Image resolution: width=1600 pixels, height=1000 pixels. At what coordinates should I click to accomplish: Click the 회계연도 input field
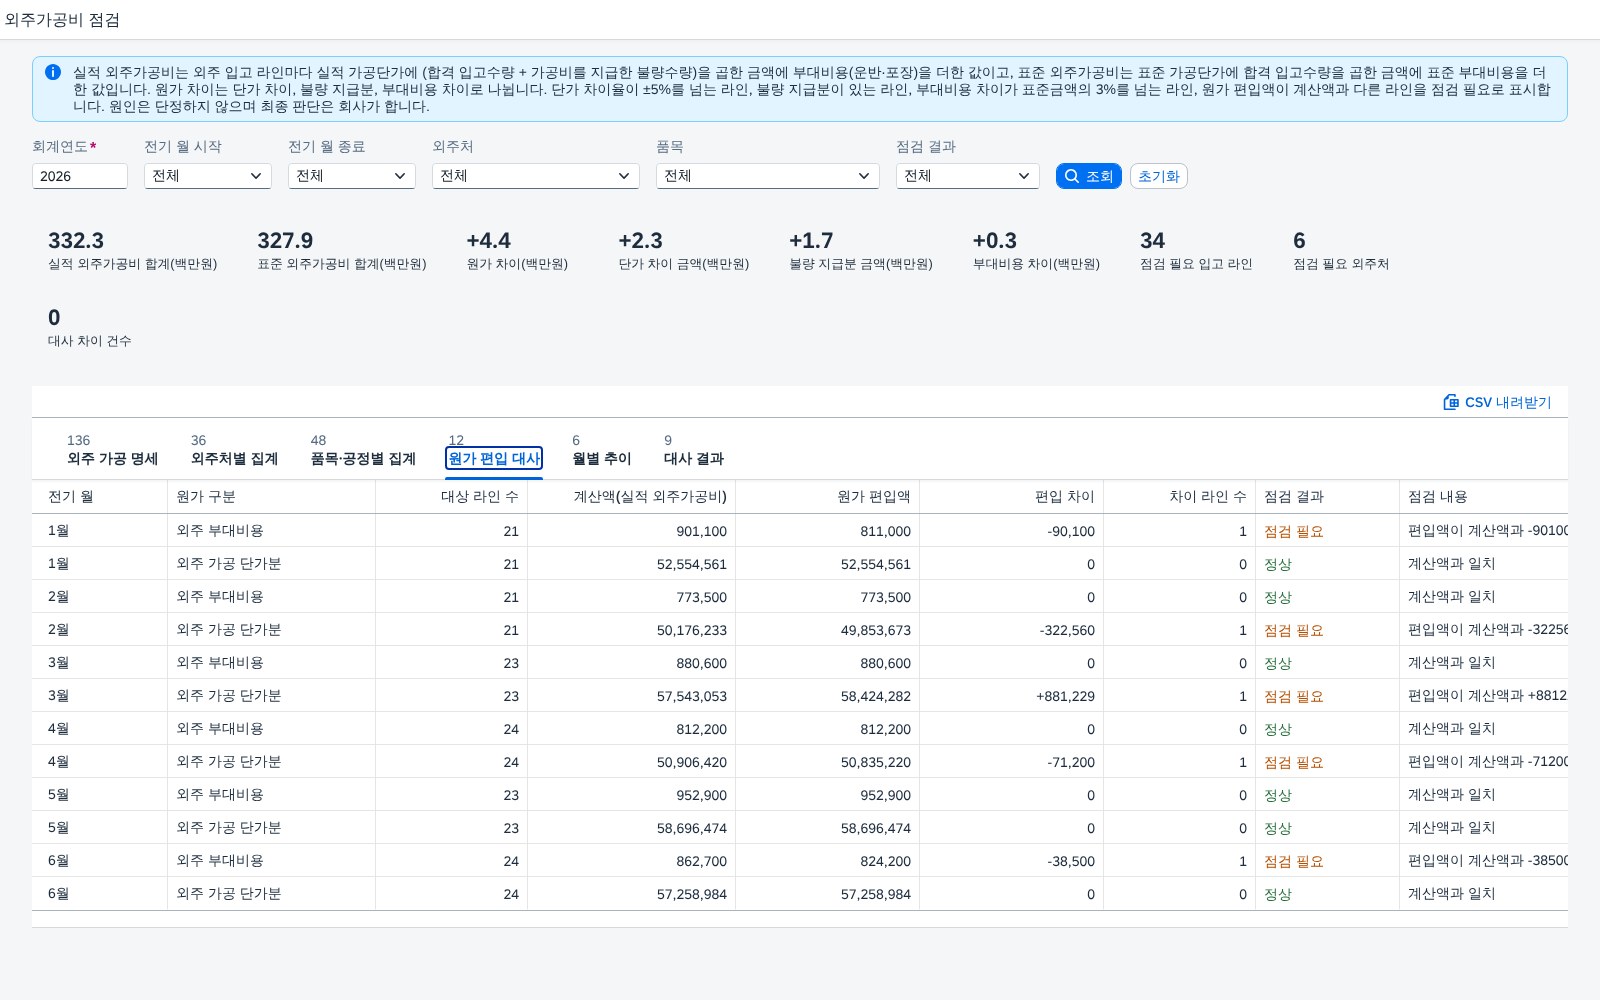point(80,176)
